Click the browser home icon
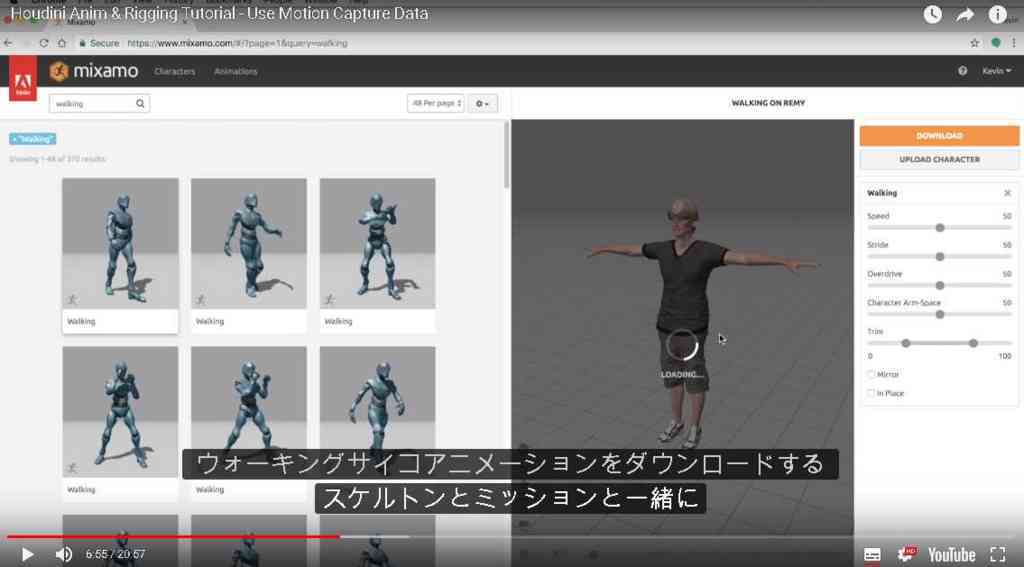The height and width of the screenshot is (567, 1024). pos(62,43)
